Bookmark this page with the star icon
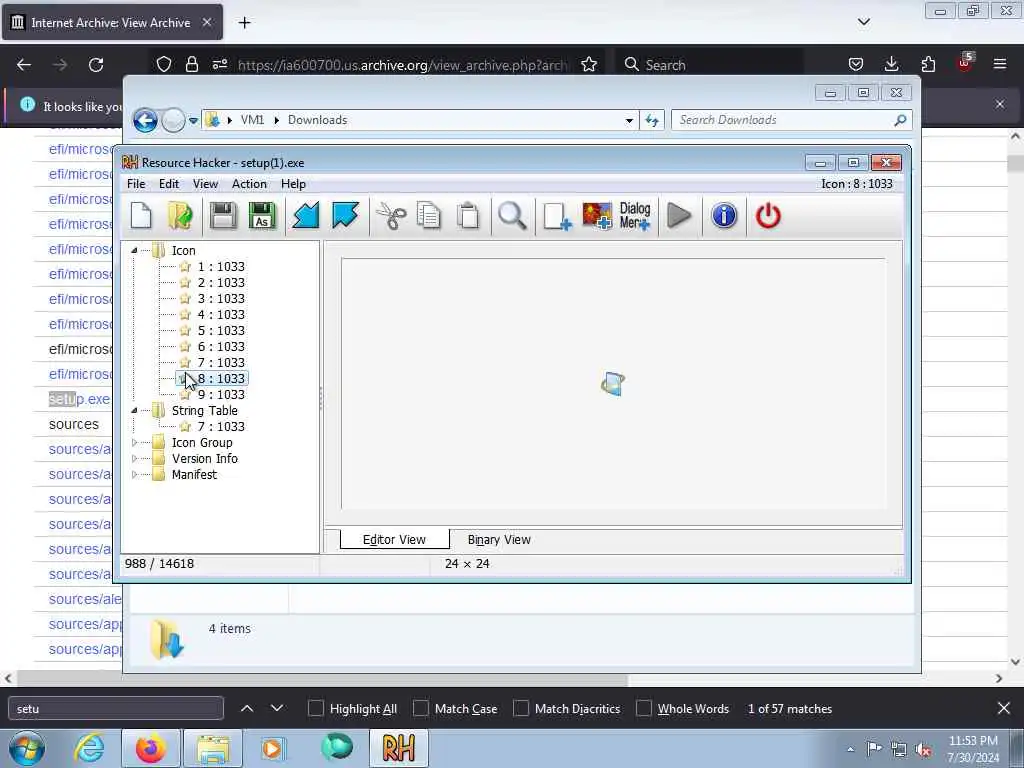The height and width of the screenshot is (768, 1024). (x=589, y=65)
